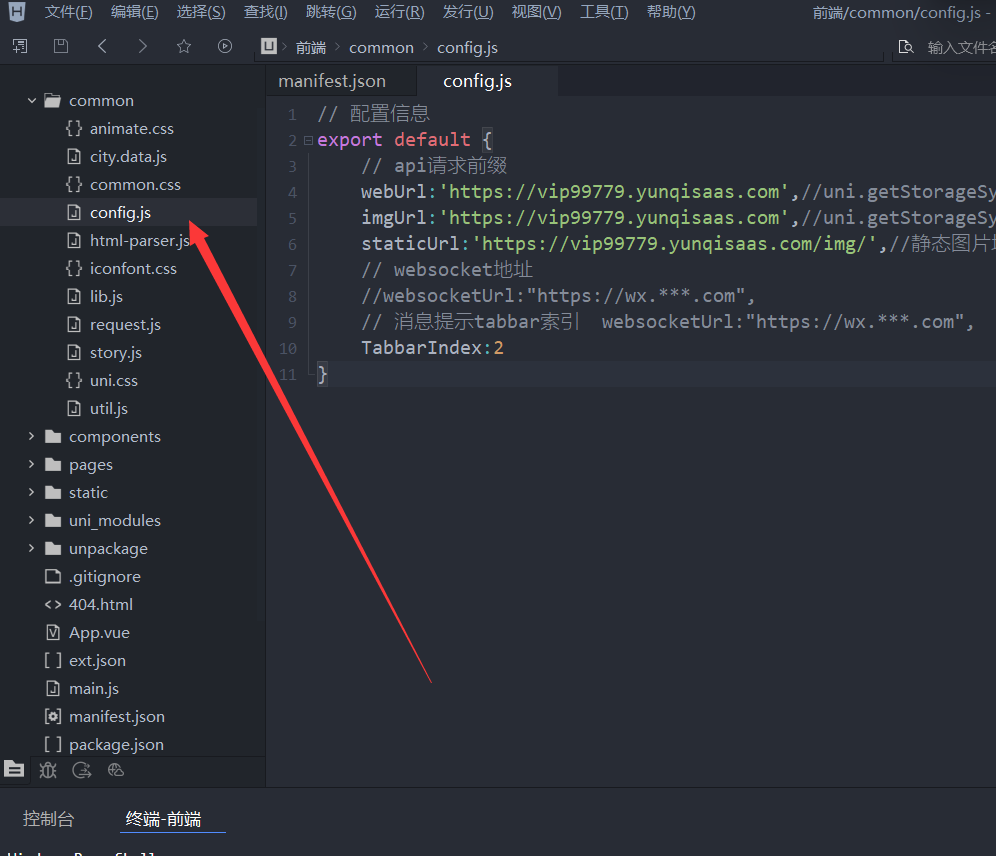Open the 工具(T) menu
996x856 pixels.
coord(604,12)
